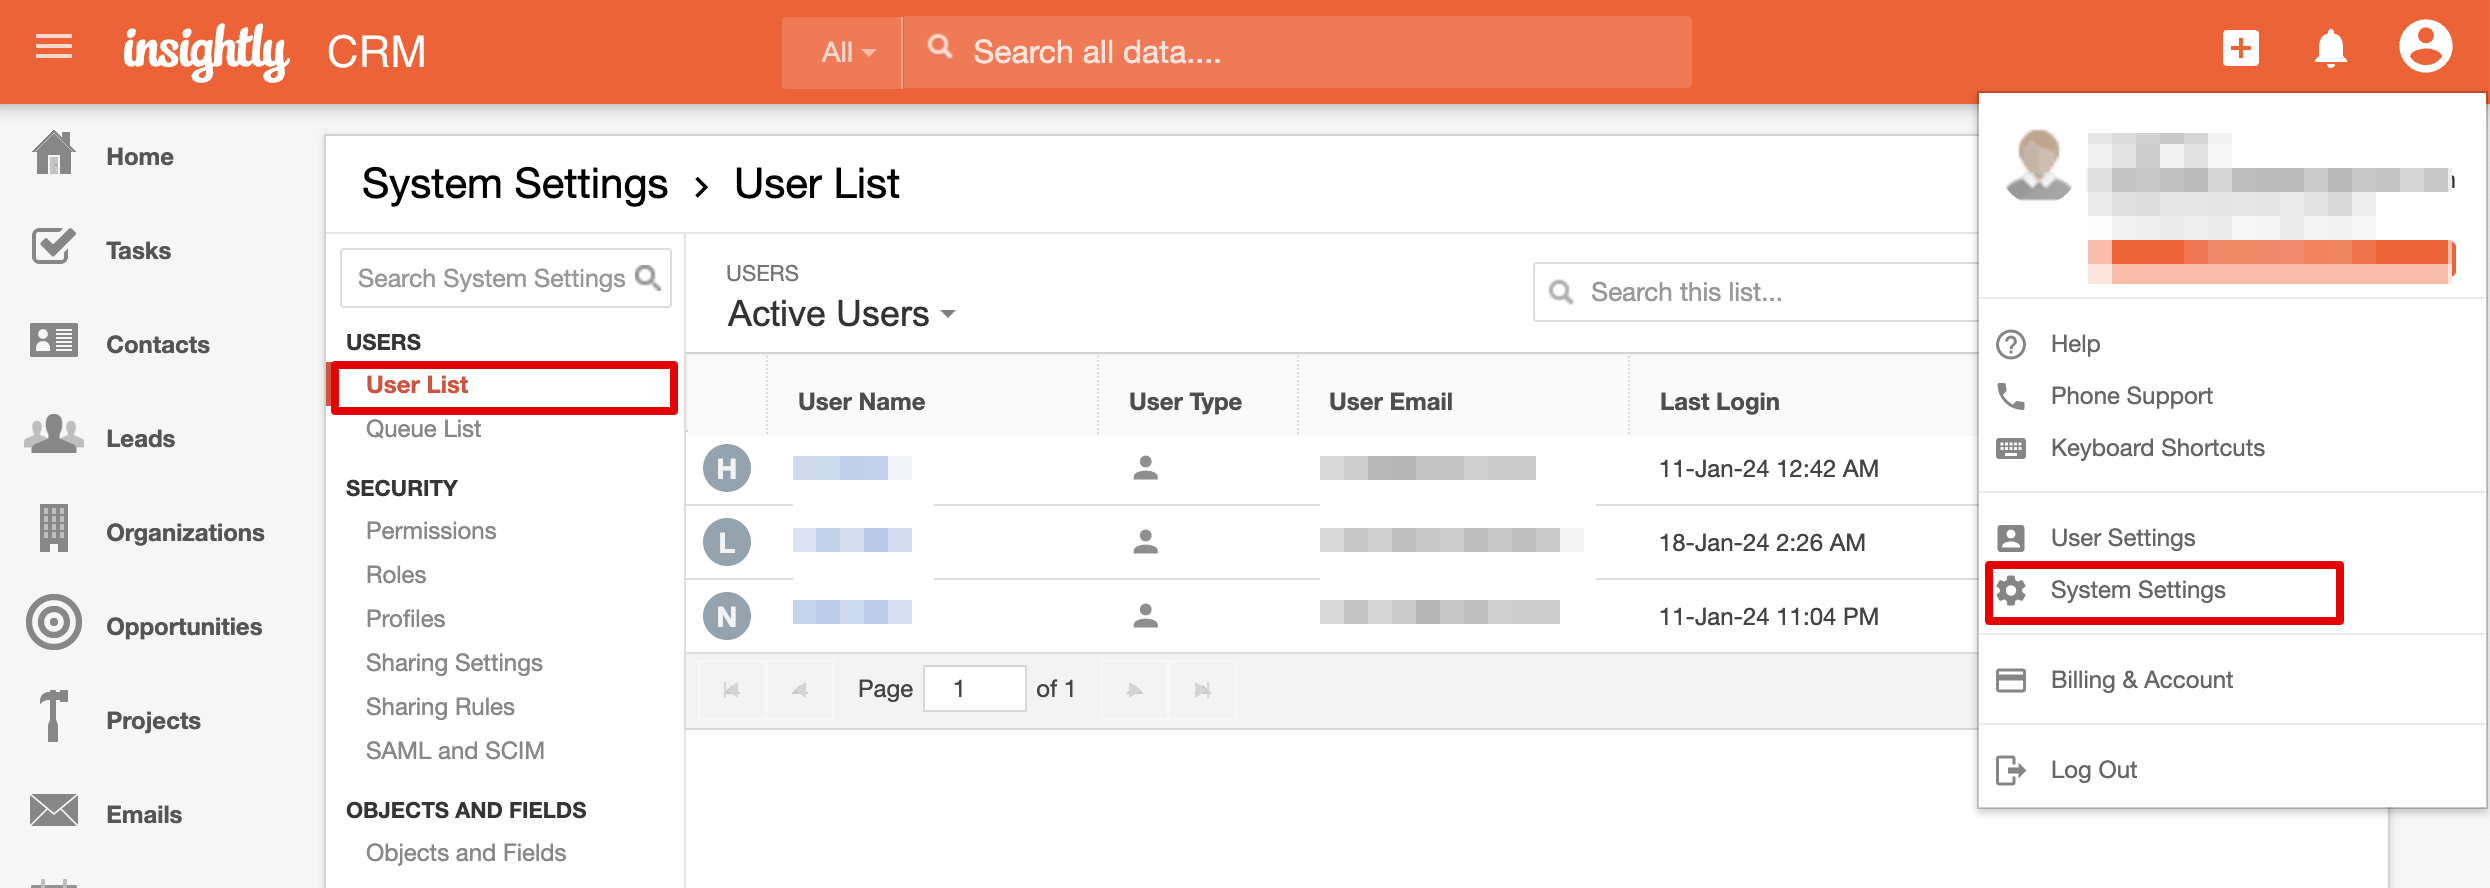The height and width of the screenshot is (888, 2490).
Task: Go to Home in the sidebar
Action: pos(139,157)
